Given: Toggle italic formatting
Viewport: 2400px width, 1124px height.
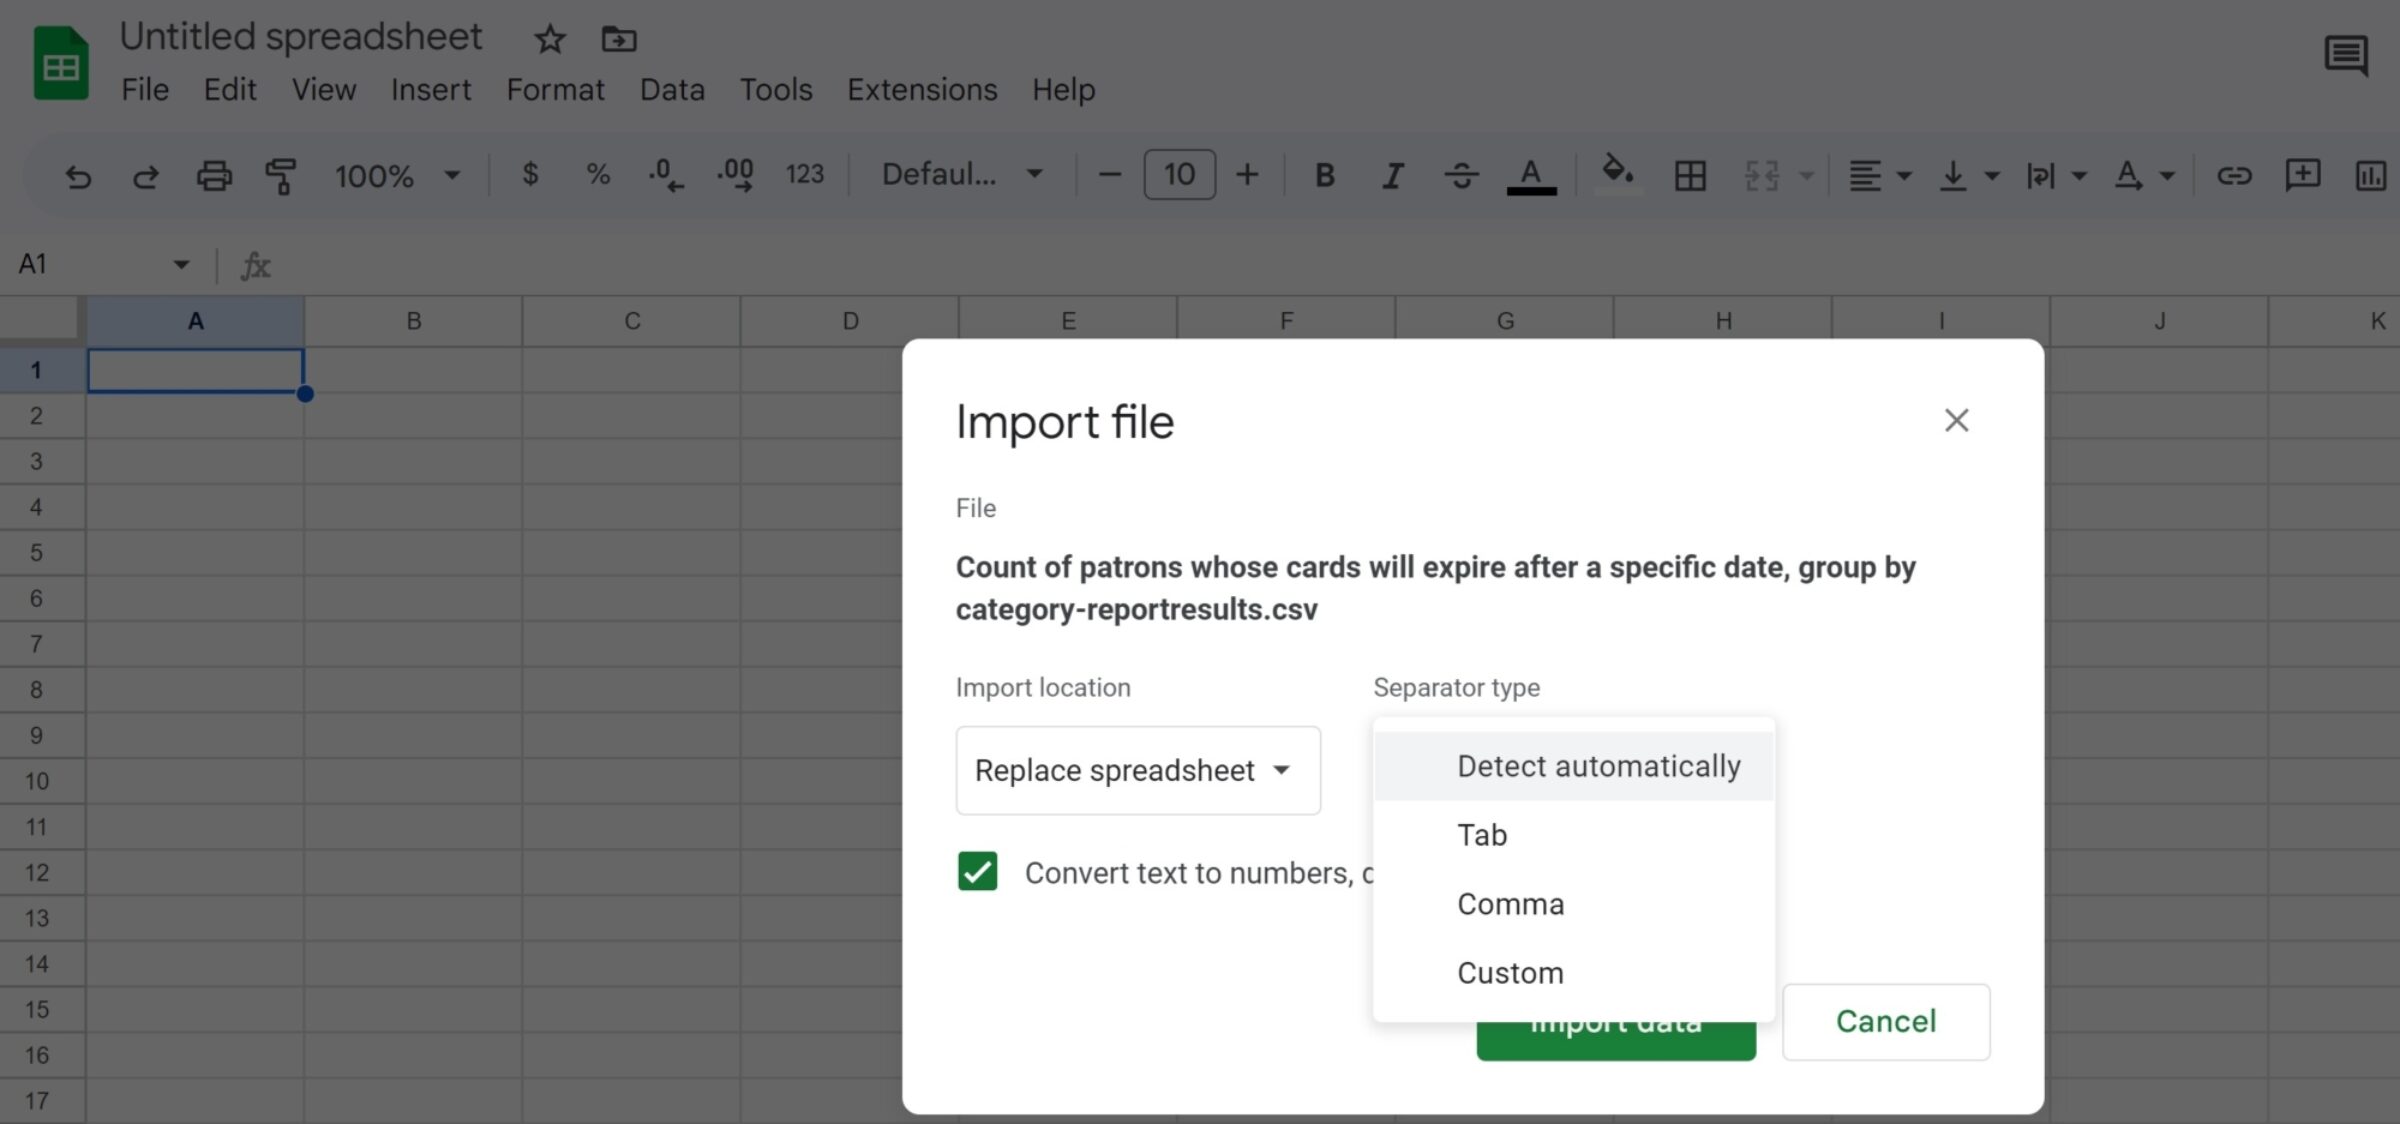Looking at the screenshot, I should (x=1392, y=176).
